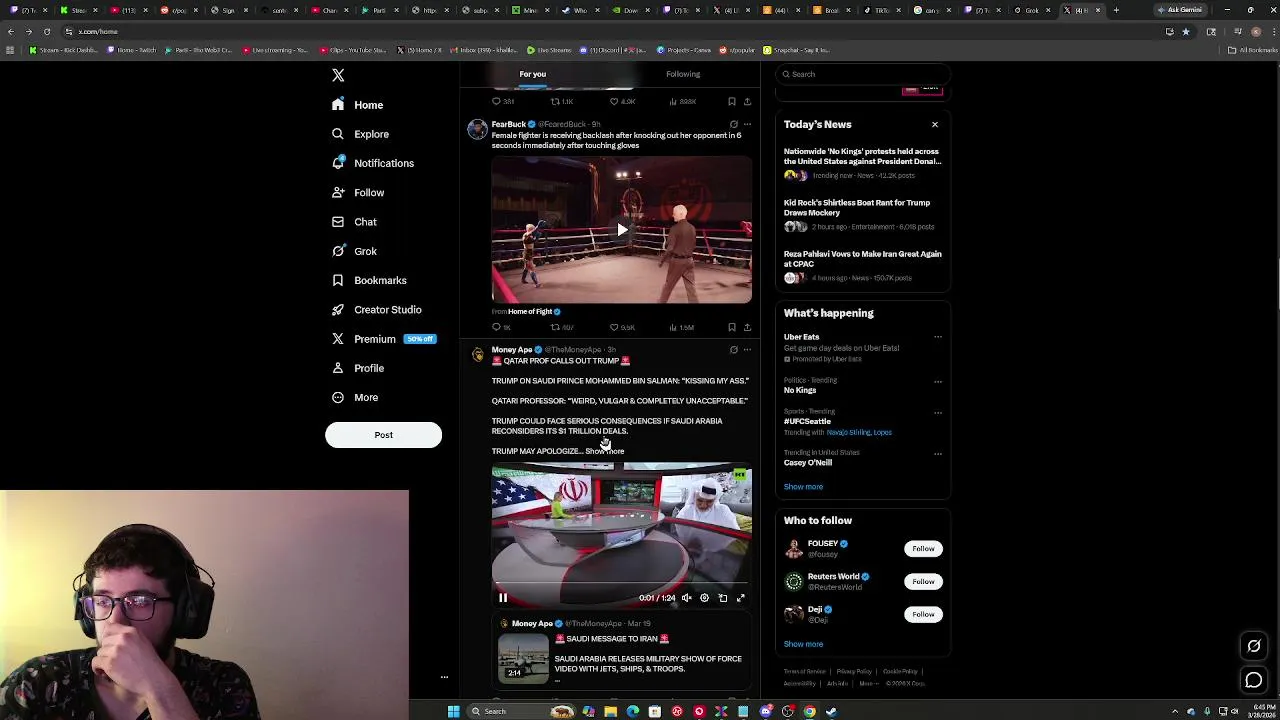Click browser Ask Gemini button

[x=1180, y=10]
